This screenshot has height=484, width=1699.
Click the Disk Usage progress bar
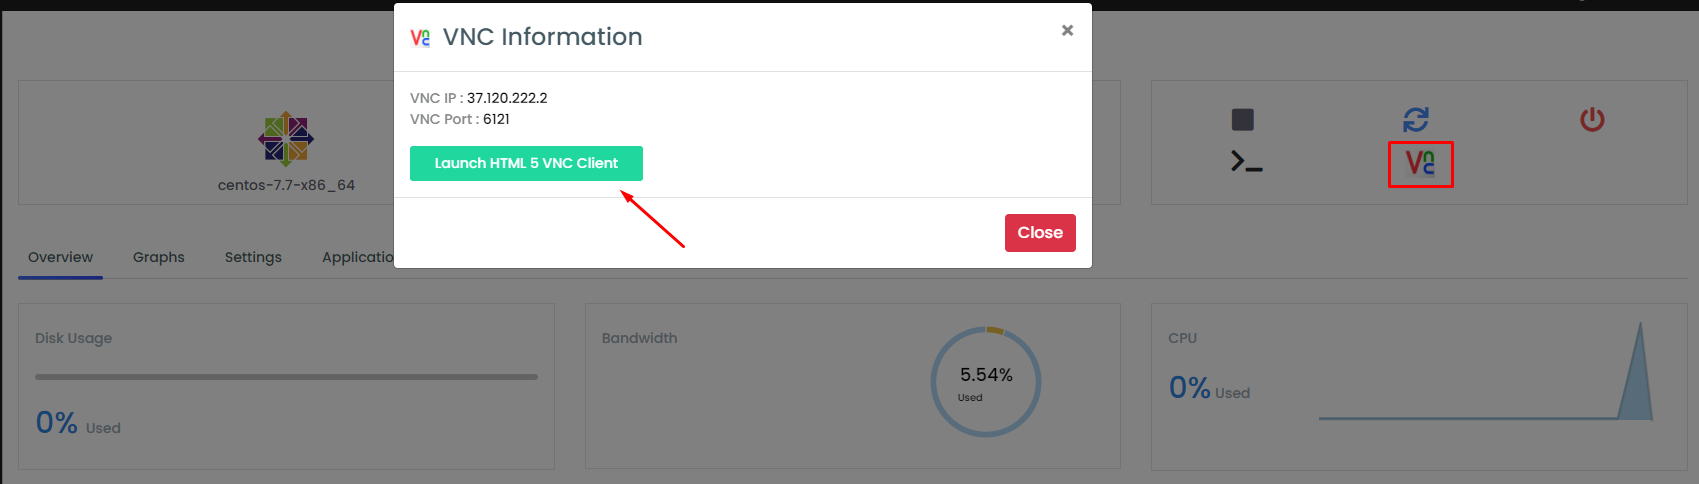286,377
